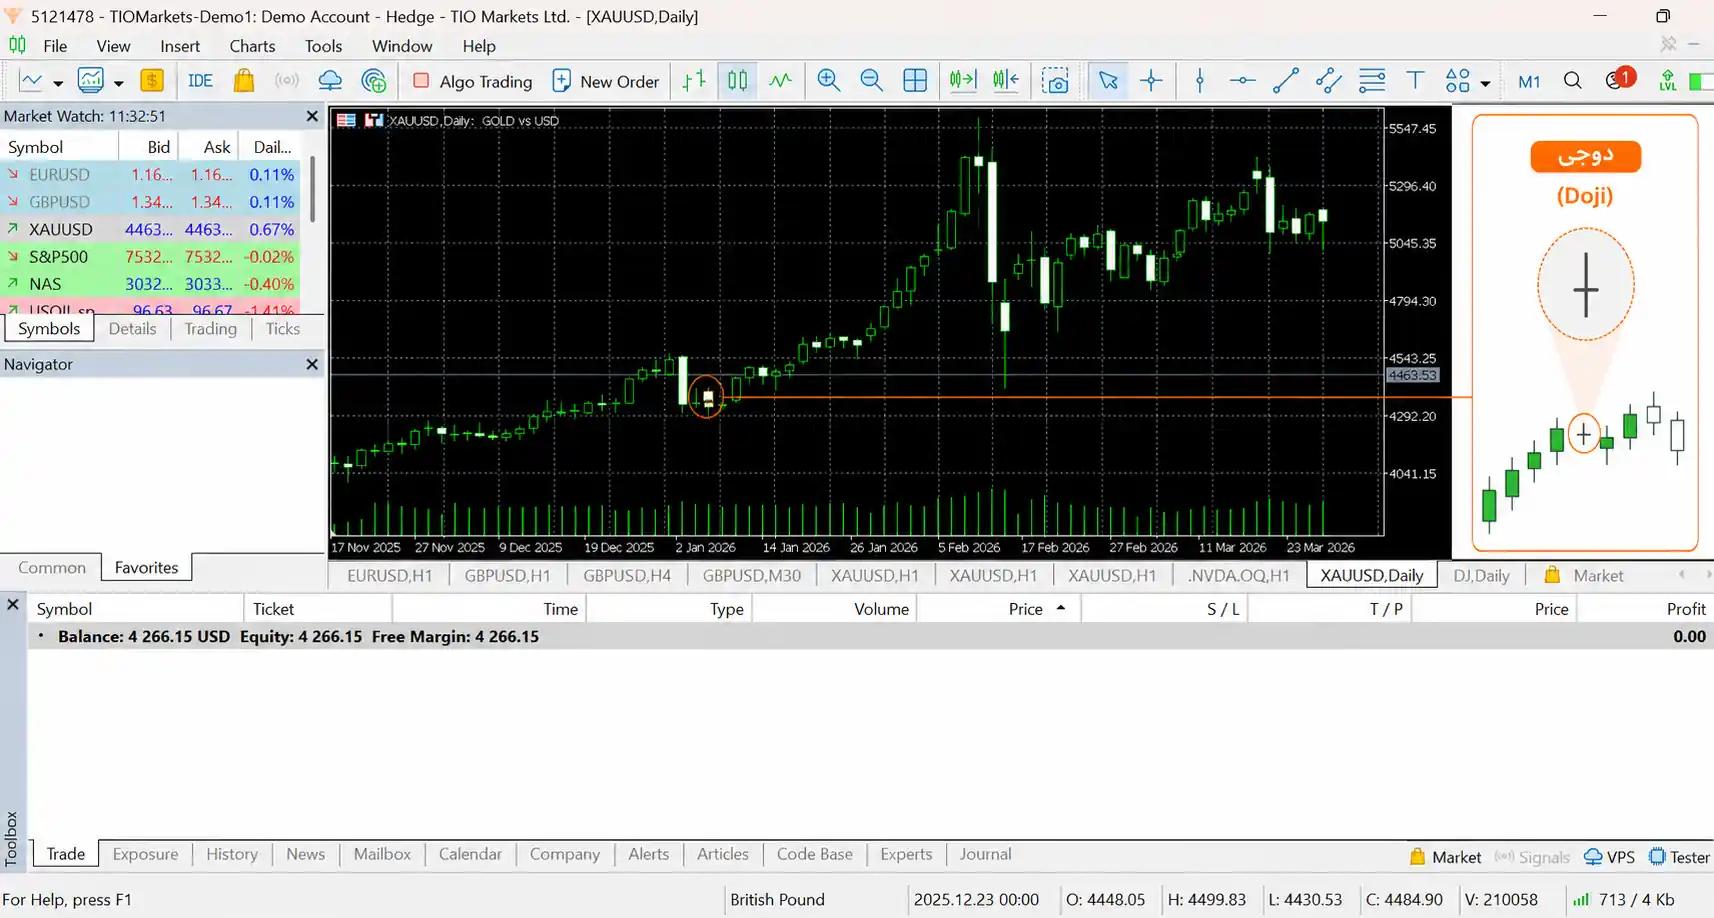Image resolution: width=1714 pixels, height=918 pixels.
Task: Open the Calendar tab in Toolbox
Action: coord(470,854)
